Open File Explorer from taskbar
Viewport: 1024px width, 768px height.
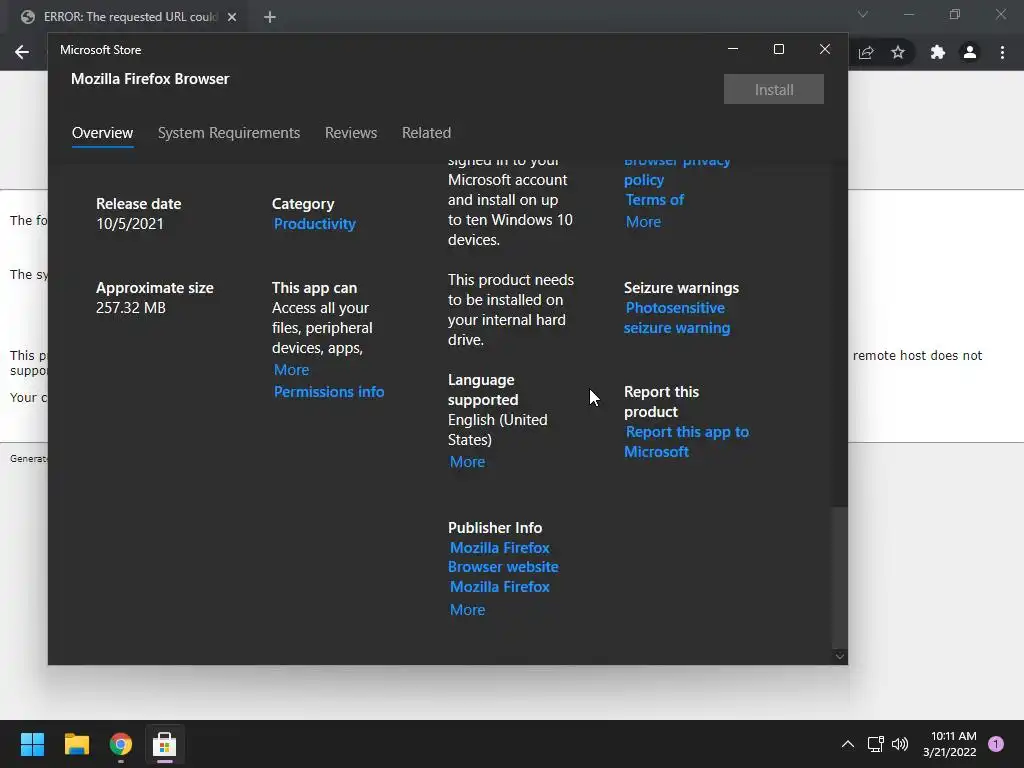[76, 744]
